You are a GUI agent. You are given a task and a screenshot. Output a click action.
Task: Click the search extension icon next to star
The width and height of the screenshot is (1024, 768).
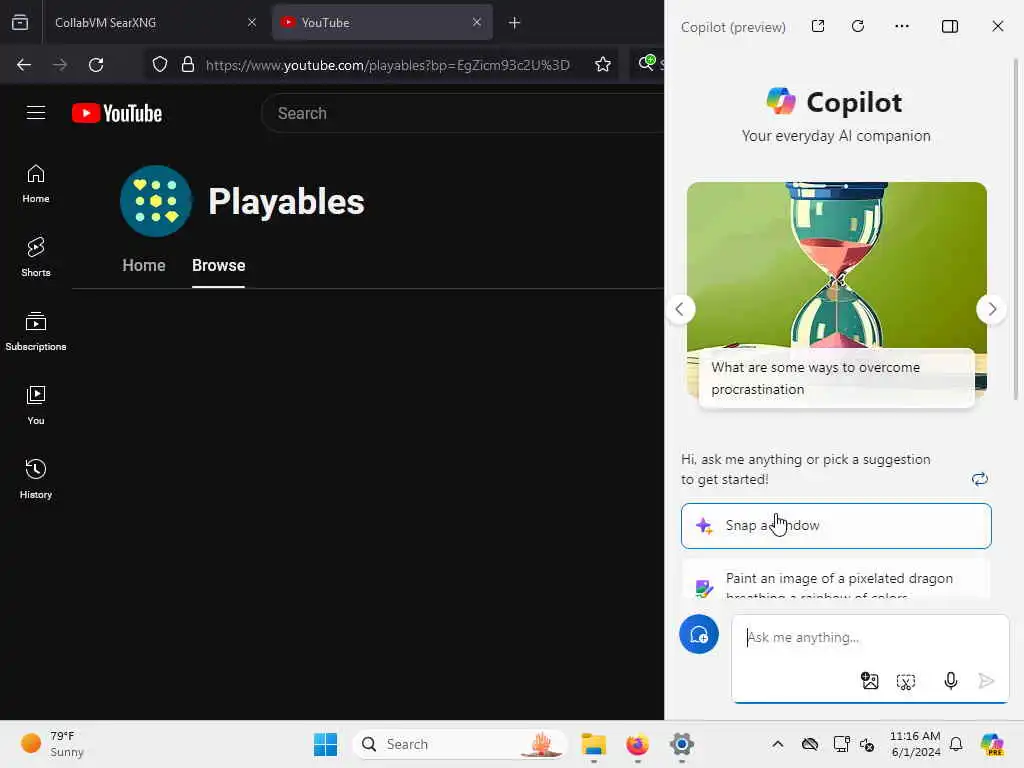647,63
